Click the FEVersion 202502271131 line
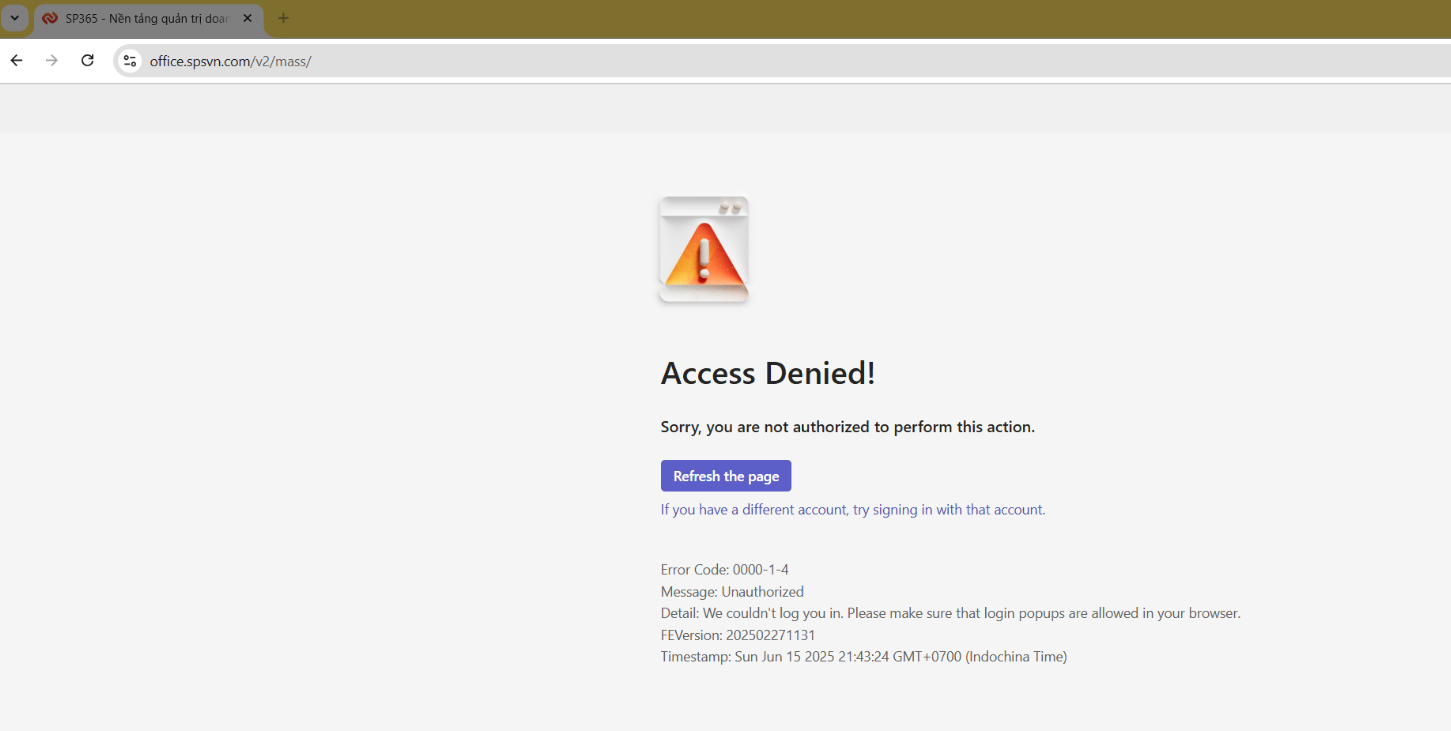1451x731 pixels. point(738,636)
